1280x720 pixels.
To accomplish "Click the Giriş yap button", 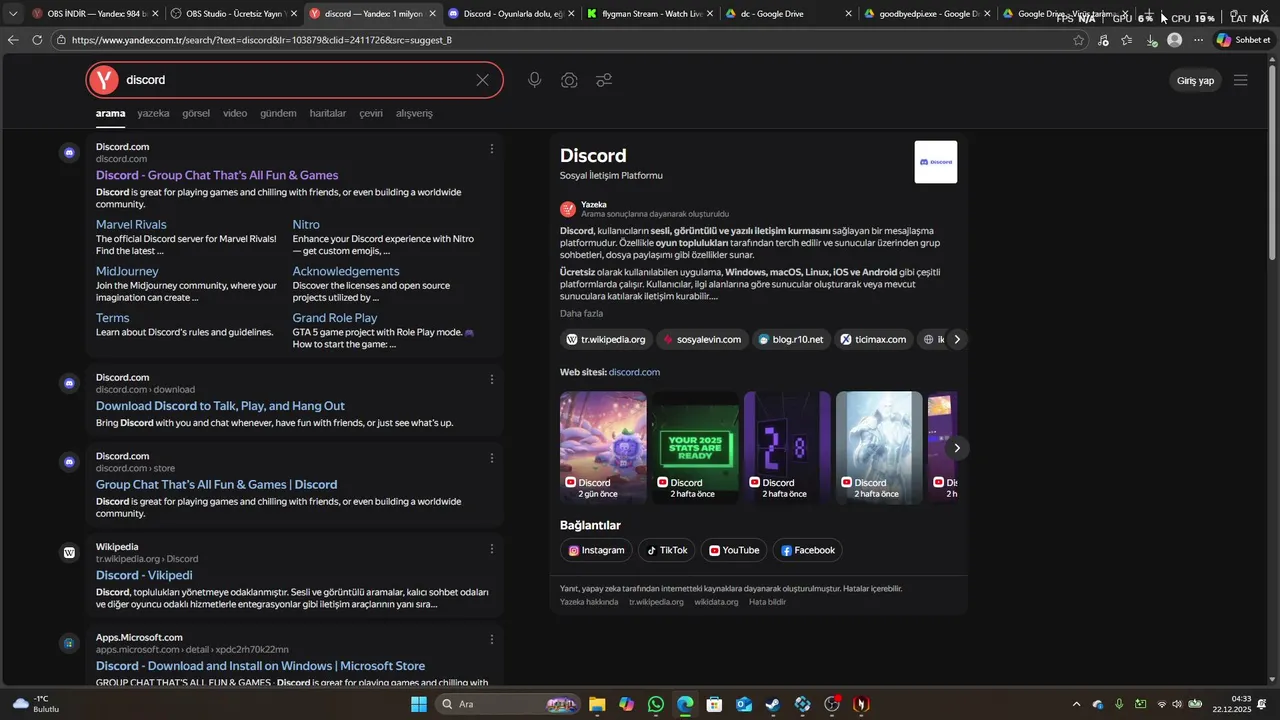I will pos(1195,81).
